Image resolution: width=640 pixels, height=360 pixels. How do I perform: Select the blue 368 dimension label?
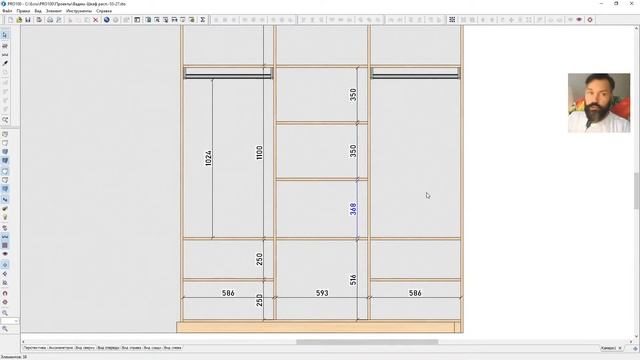pos(353,209)
